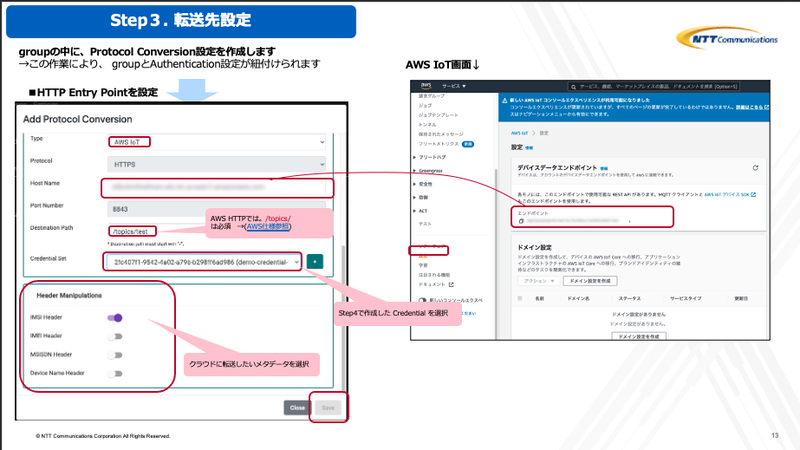800x450 pixels.
Task: Click the info link beside 設定 heading
Action: point(529,148)
